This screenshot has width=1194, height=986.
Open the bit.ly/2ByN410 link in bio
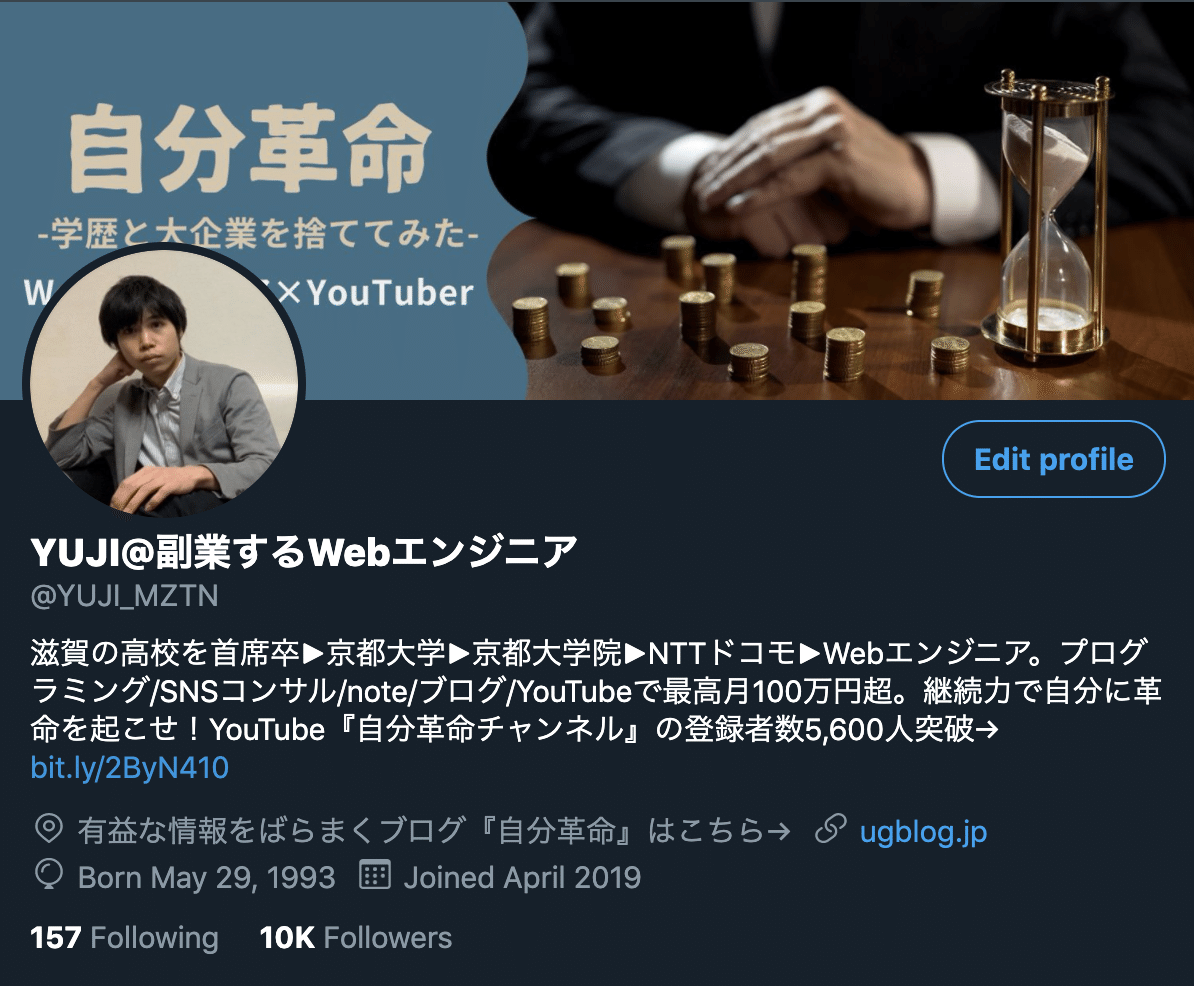(x=129, y=767)
